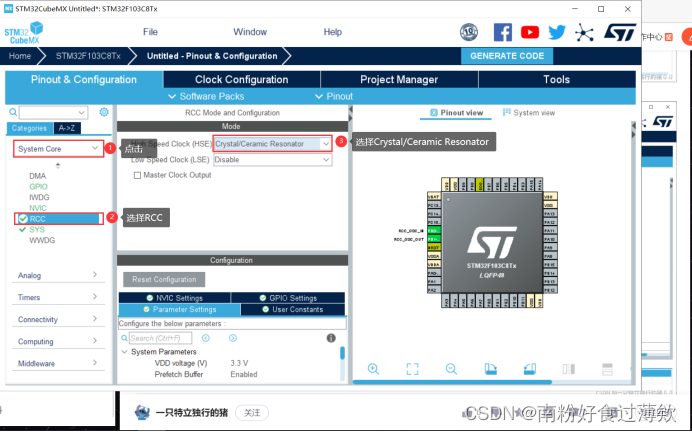Click the GENERATE CODE button
This screenshot has height=432, width=692.
pos(507,56)
